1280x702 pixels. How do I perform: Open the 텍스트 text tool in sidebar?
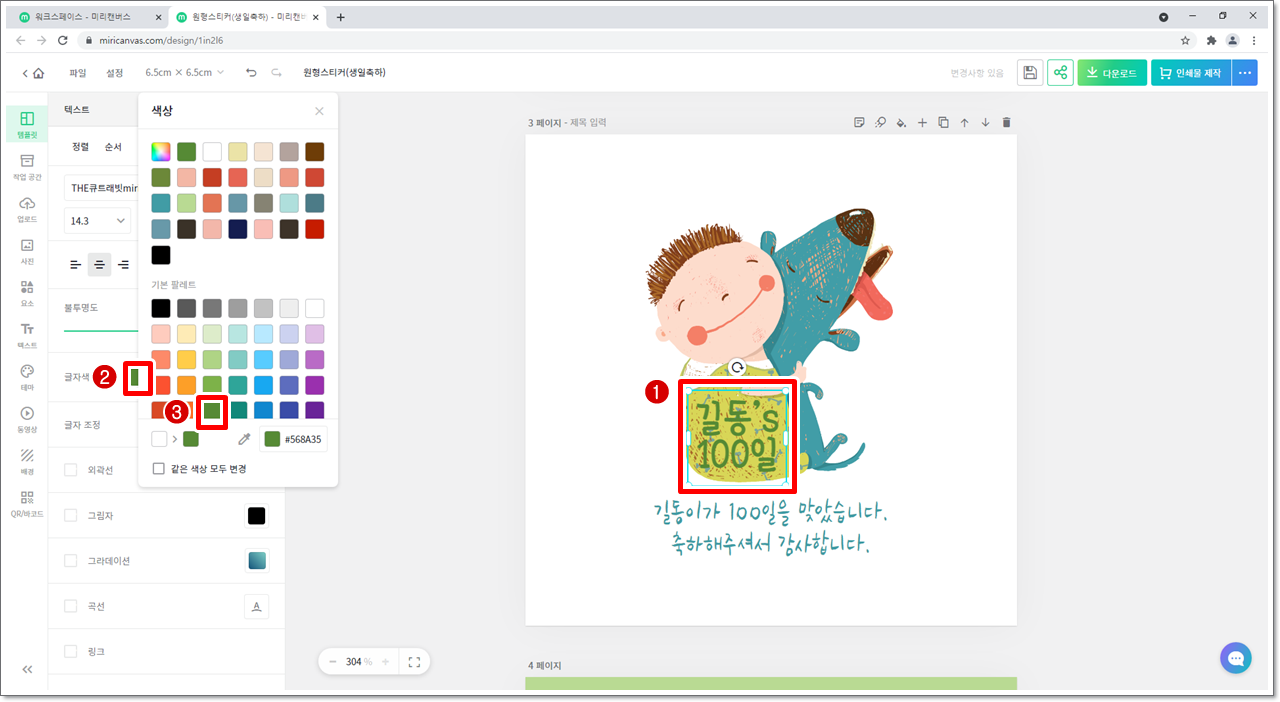coord(27,335)
